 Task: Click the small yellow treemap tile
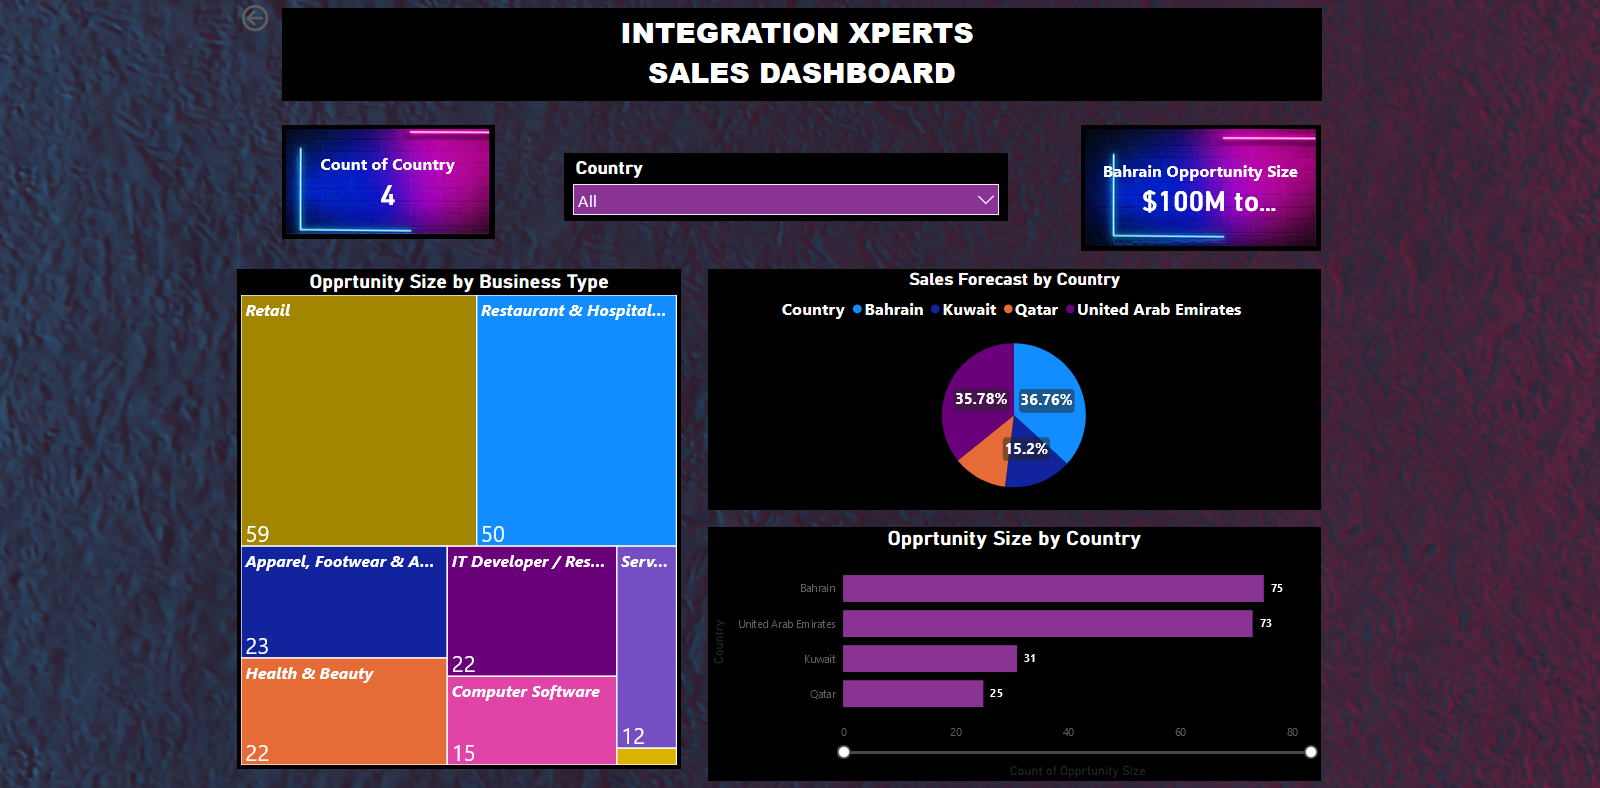(647, 757)
